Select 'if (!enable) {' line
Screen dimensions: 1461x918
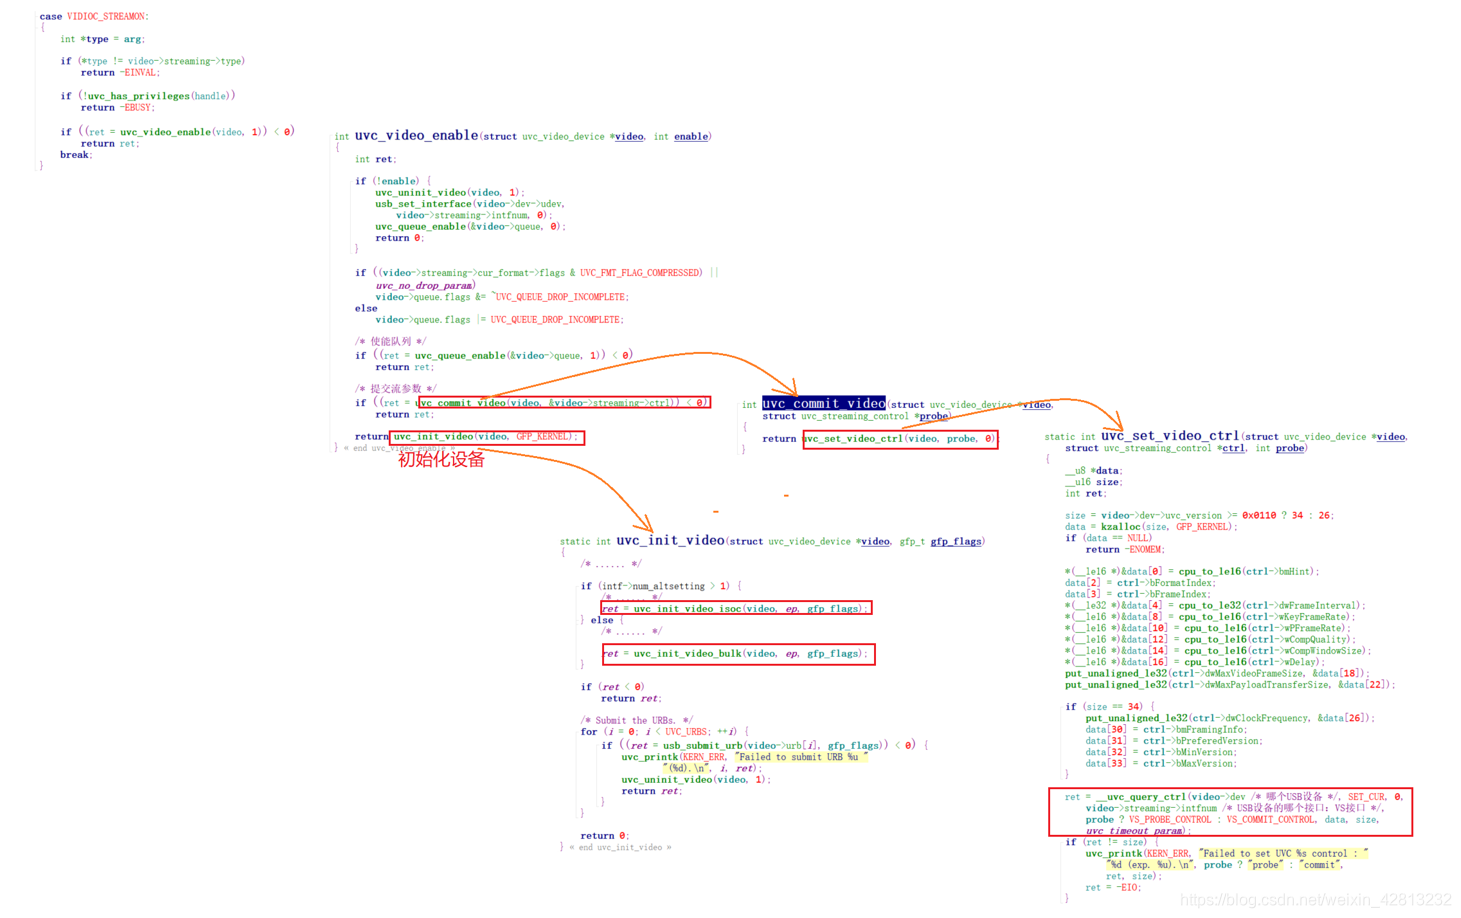[x=393, y=181]
